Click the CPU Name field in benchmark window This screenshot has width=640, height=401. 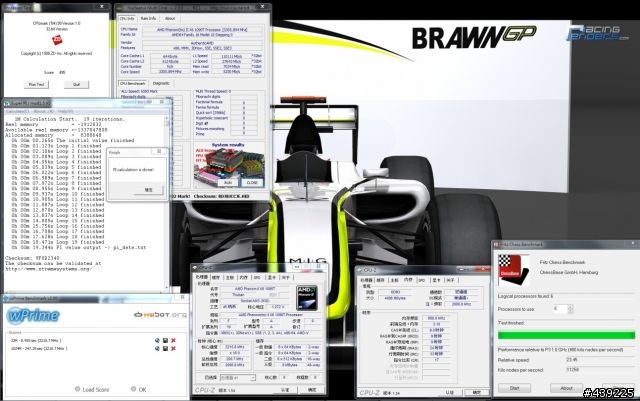[x=202, y=29]
